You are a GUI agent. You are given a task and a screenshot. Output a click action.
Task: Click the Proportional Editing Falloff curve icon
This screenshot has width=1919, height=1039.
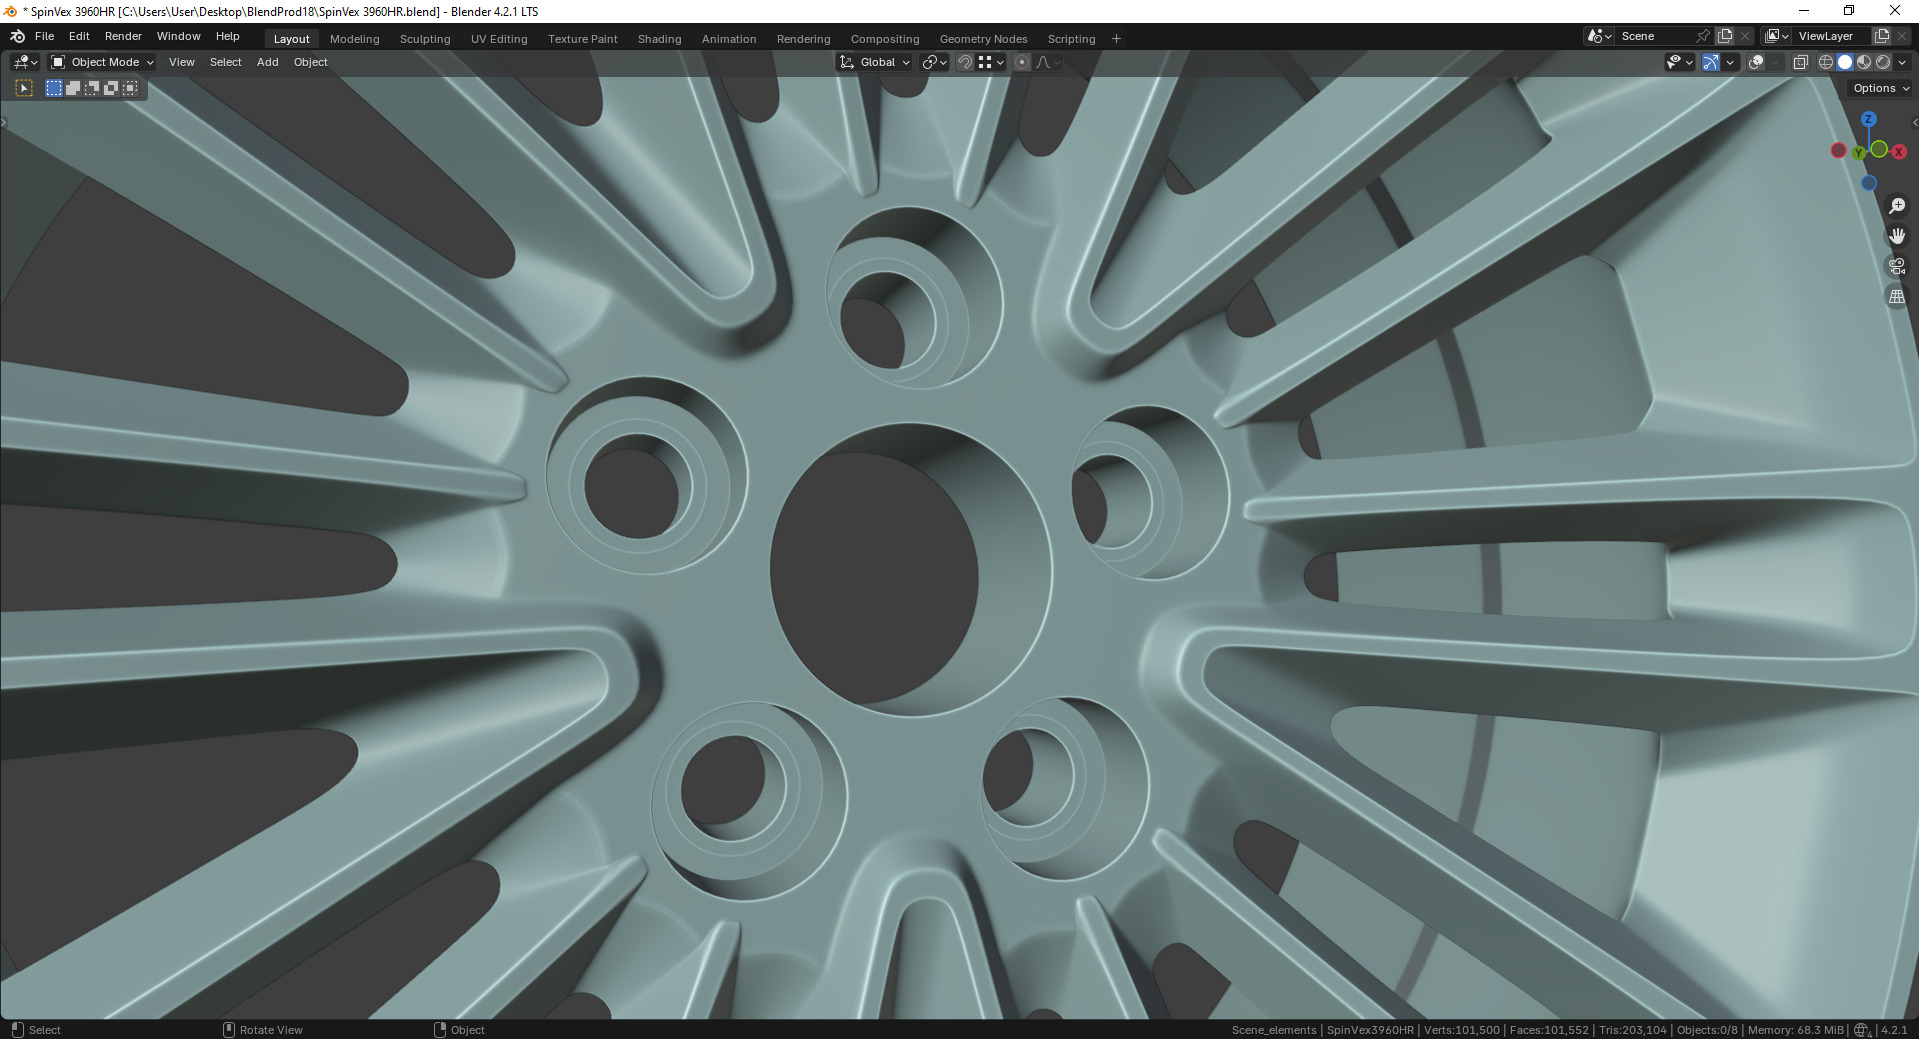(x=1047, y=62)
